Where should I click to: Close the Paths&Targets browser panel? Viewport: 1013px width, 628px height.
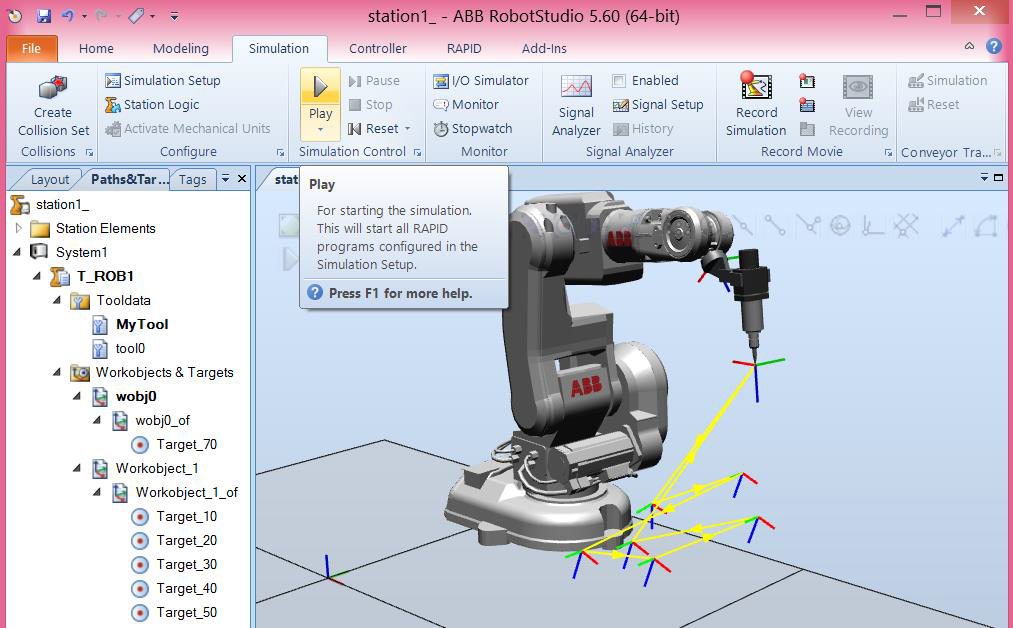click(x=242, y=178)
